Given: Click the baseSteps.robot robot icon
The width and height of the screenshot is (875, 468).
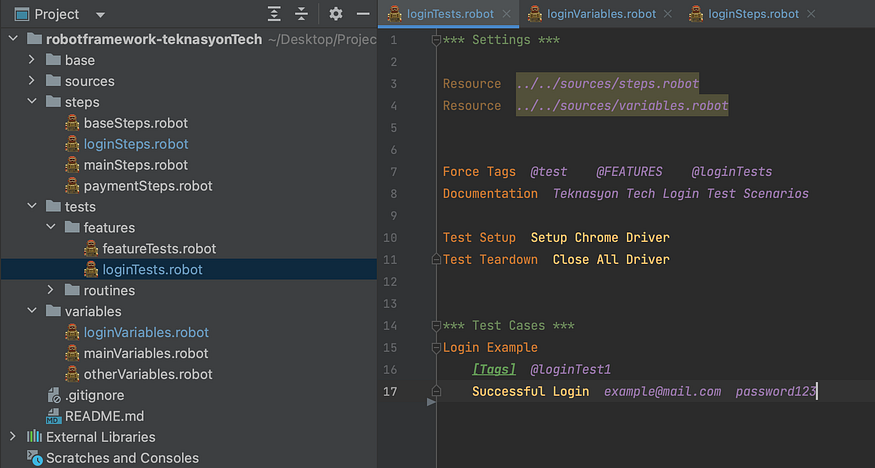Looking at the screenshot, I should [x=72, y=123].
